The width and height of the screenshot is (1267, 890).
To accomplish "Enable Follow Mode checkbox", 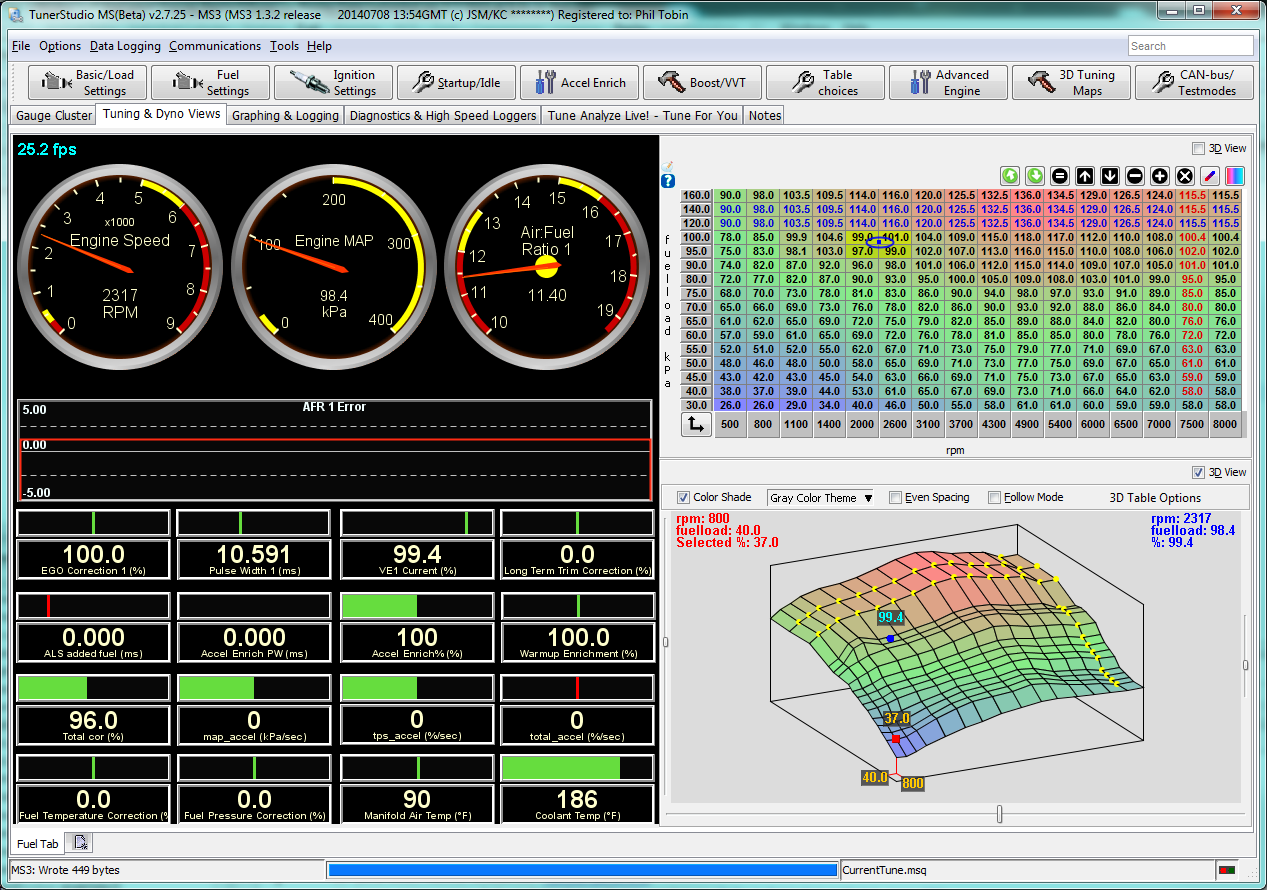I will click(994, 497).
